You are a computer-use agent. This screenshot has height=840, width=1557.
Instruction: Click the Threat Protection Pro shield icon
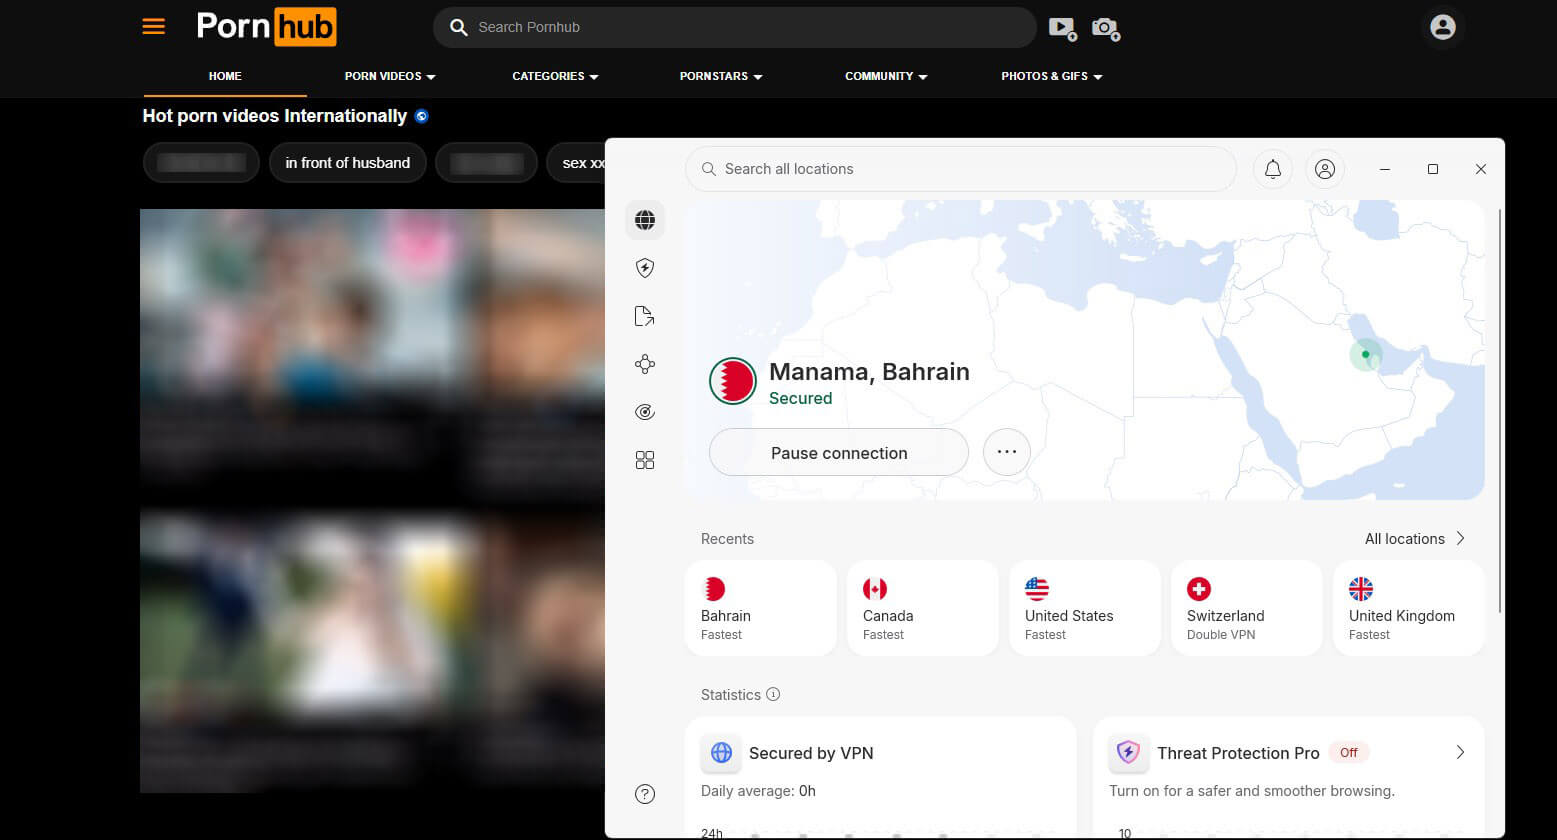tap(1129, 753)
